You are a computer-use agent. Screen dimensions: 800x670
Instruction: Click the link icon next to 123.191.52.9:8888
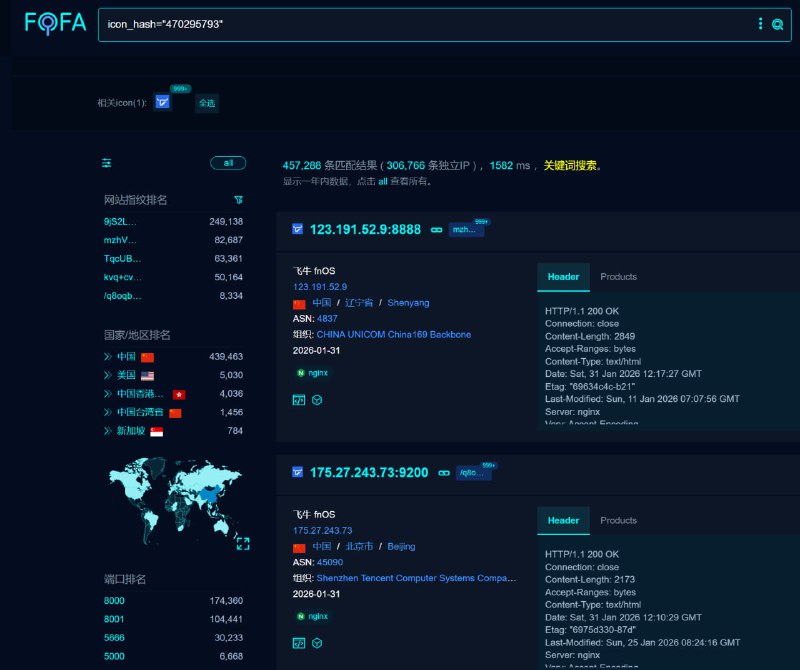pos(435,228)
